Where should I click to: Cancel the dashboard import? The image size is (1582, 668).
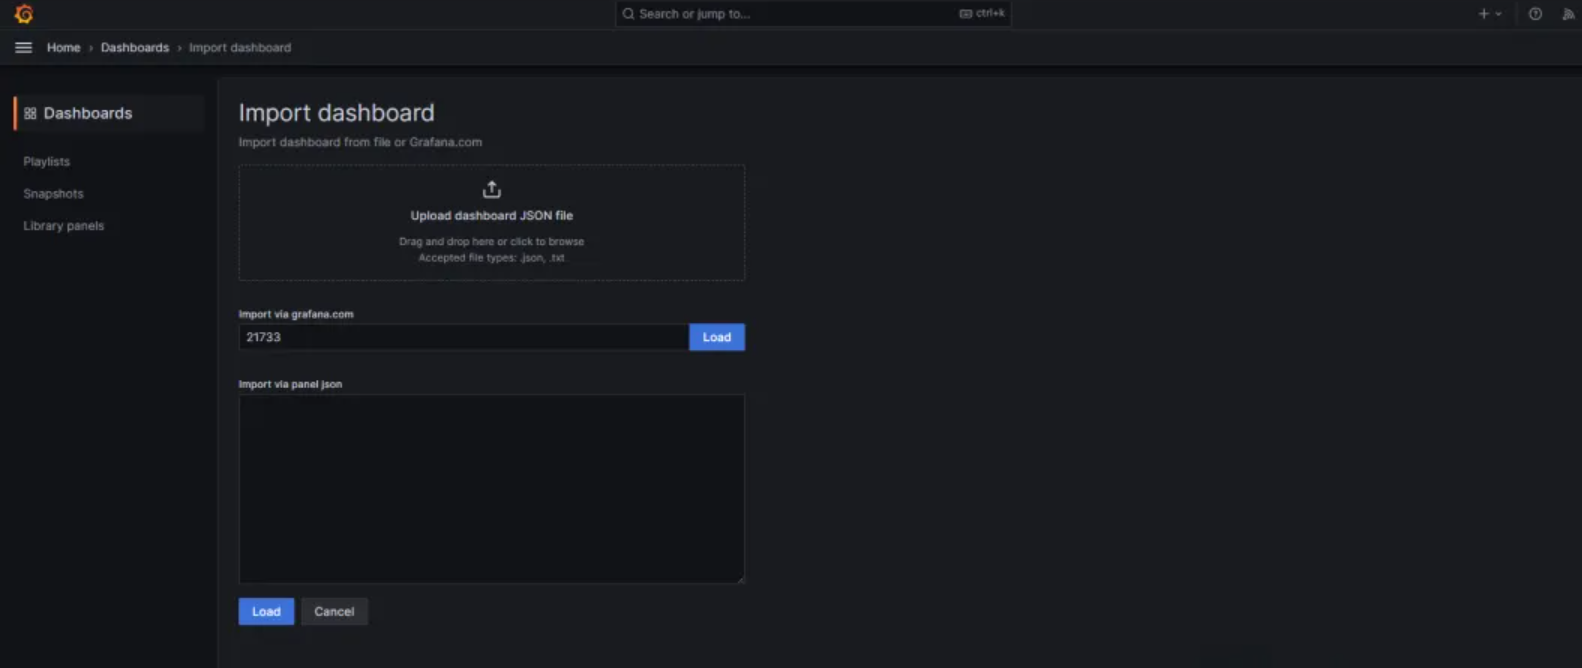[x=334, y=611]
